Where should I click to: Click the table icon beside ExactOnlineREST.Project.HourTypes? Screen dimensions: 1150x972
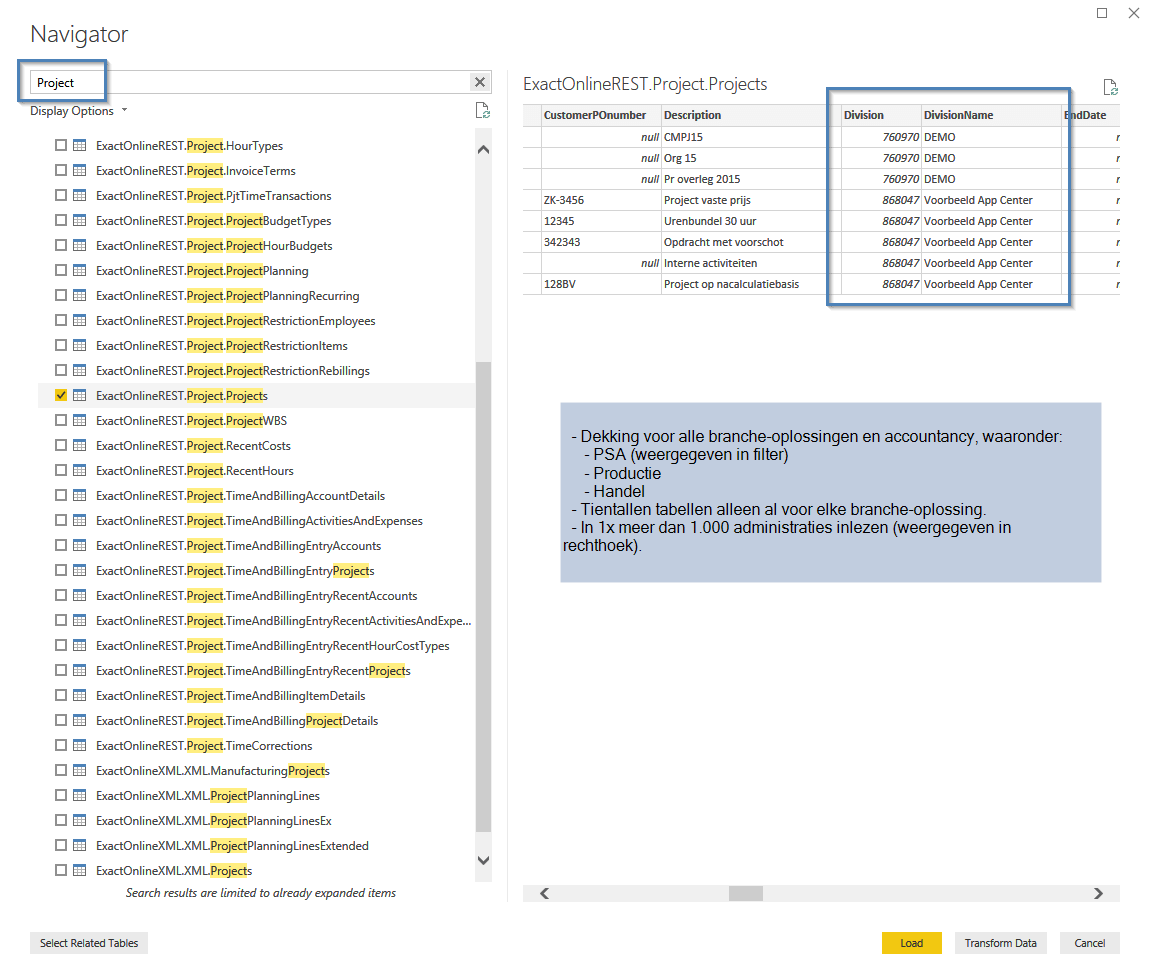pos(80,146)
